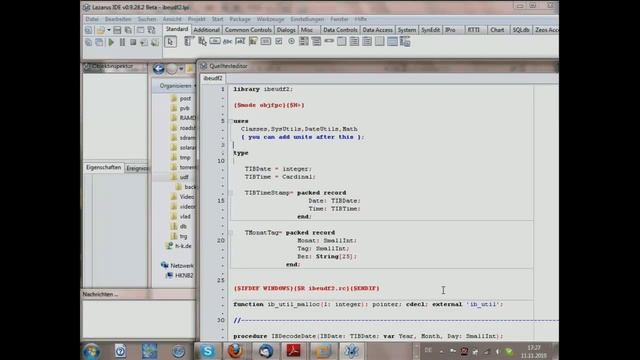This screenshot has height=360, width=640.
Task: Select the ibeudf2 editor tab
Action: (x=213, y=78)
